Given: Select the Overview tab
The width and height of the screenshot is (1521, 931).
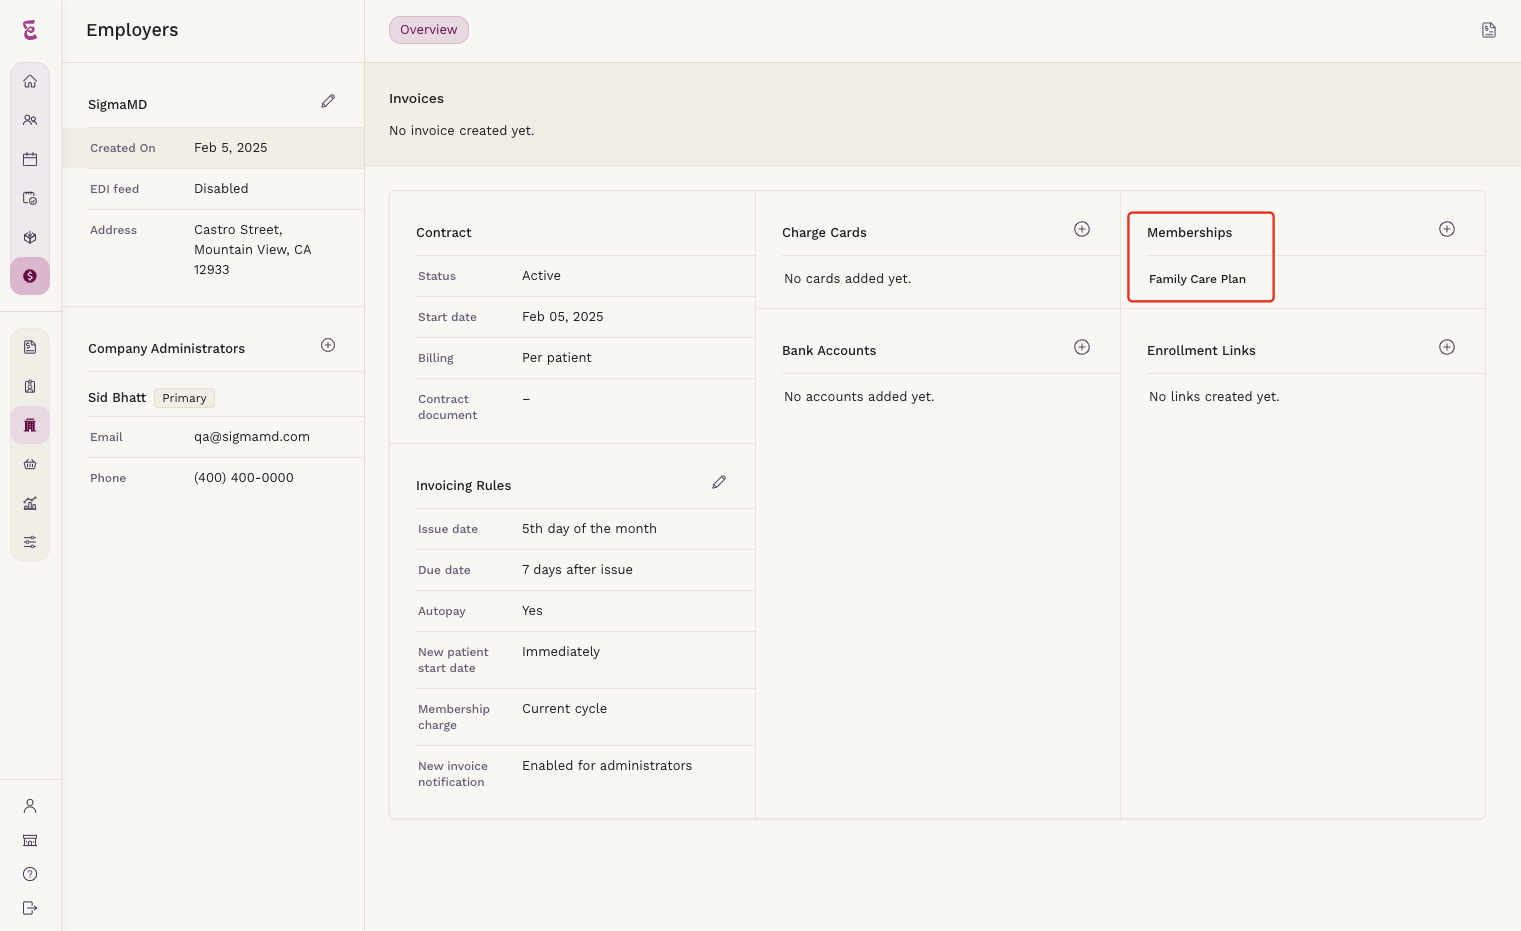Looking at the screenshot, I should tap(429, 30).
